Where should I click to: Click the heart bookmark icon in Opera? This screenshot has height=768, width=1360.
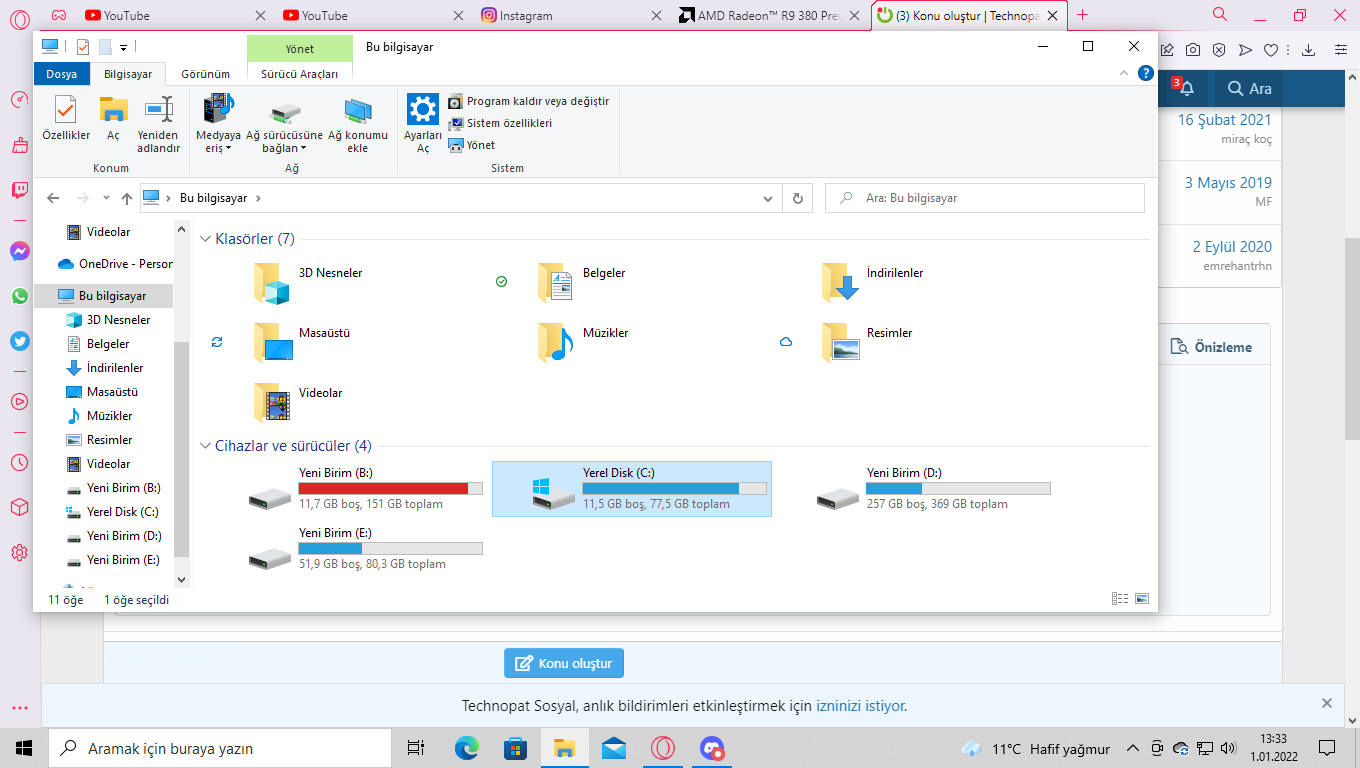point(1271,50)
